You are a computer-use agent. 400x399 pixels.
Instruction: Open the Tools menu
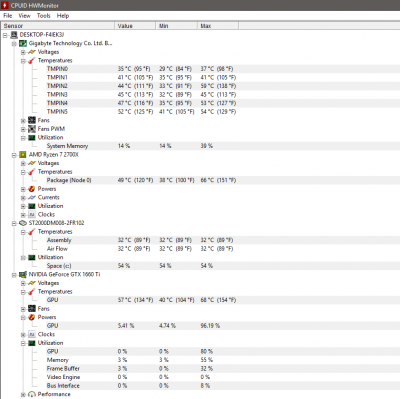(x=43, y=16)
